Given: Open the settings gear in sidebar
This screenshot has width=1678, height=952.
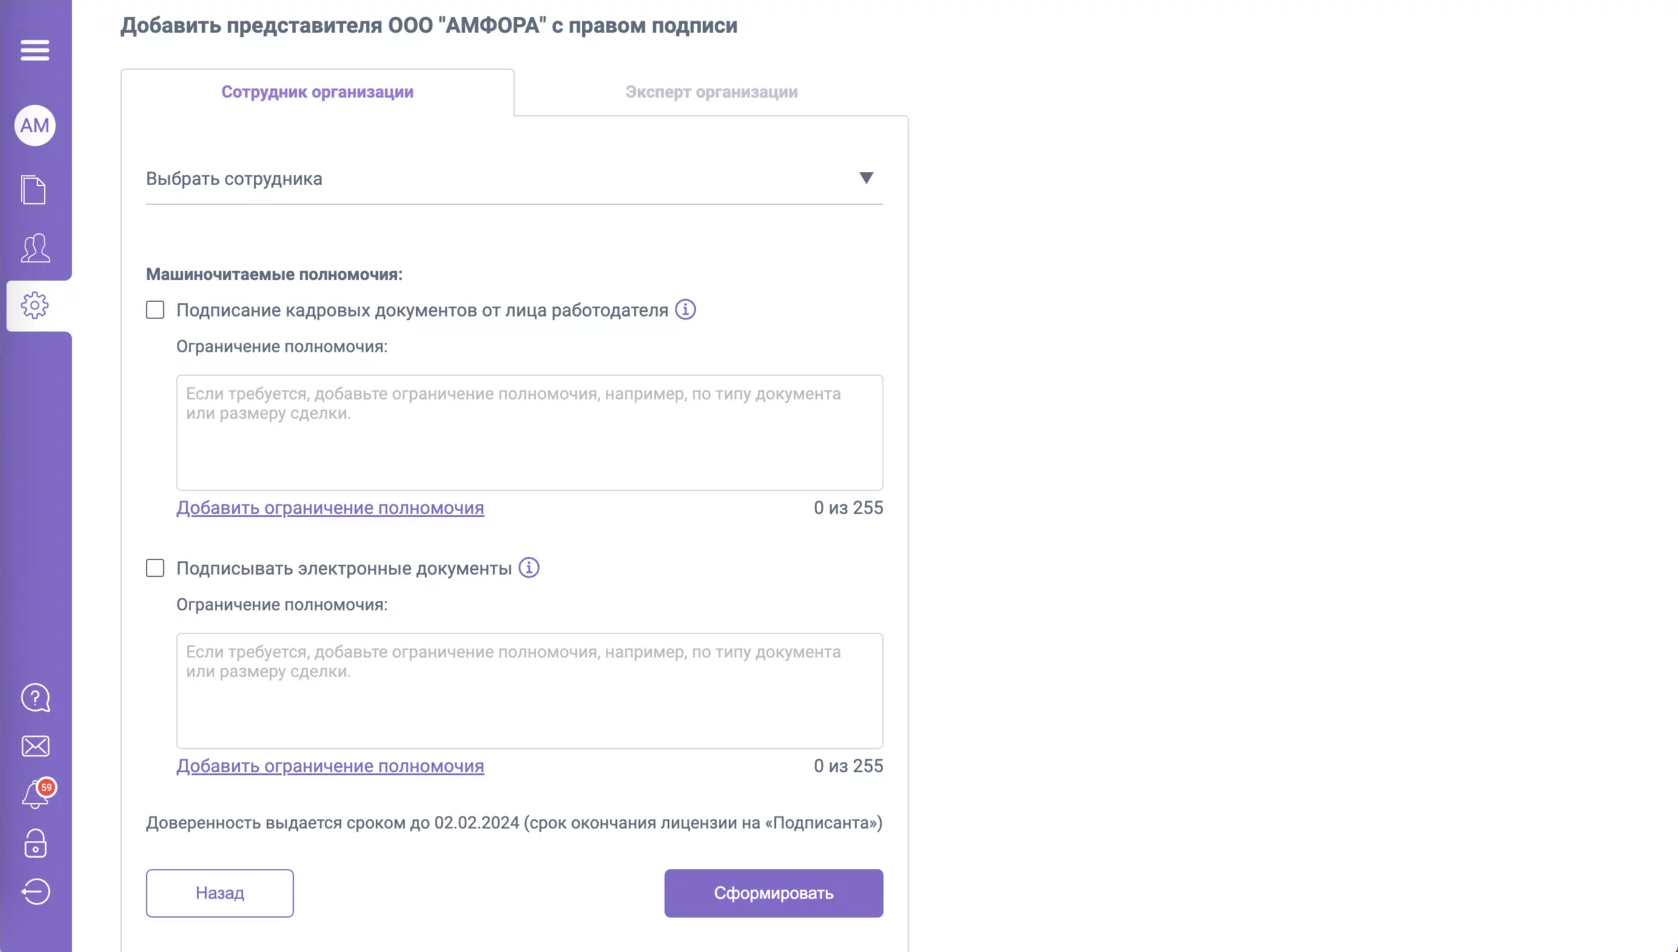Looking at the screenshot, I should point(35,305).
